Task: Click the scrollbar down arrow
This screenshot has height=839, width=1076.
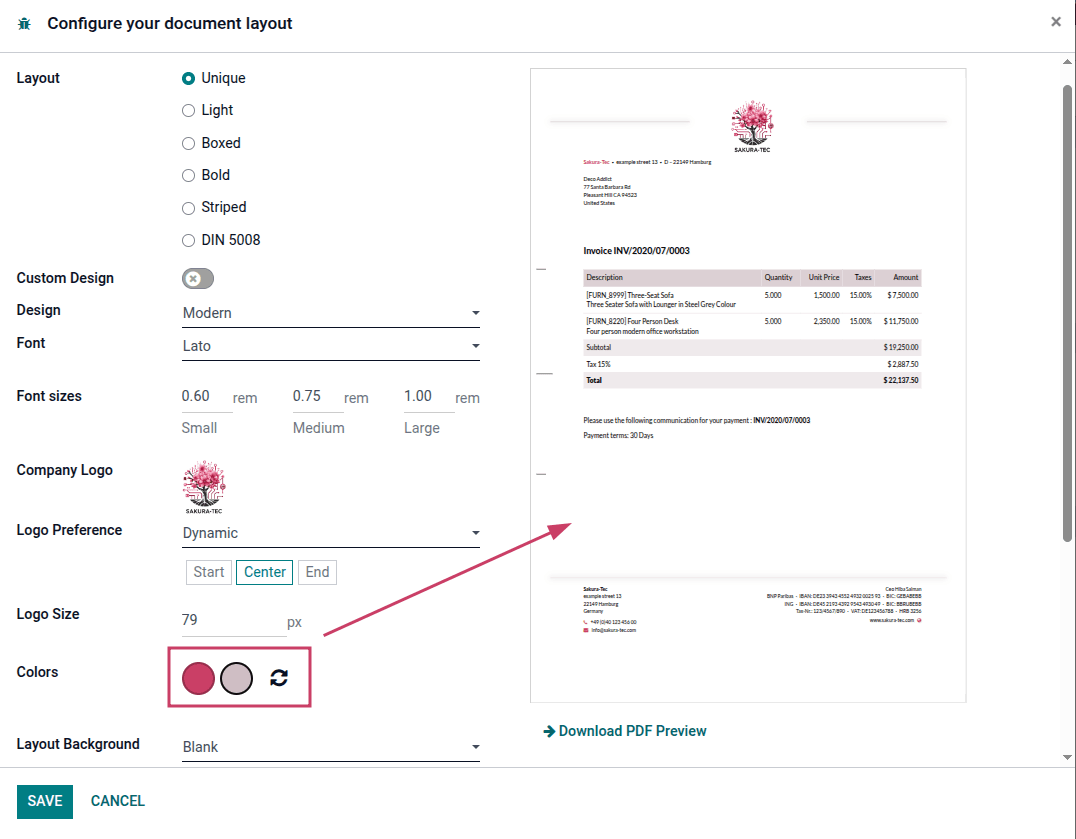Action: click(1067, 757)
